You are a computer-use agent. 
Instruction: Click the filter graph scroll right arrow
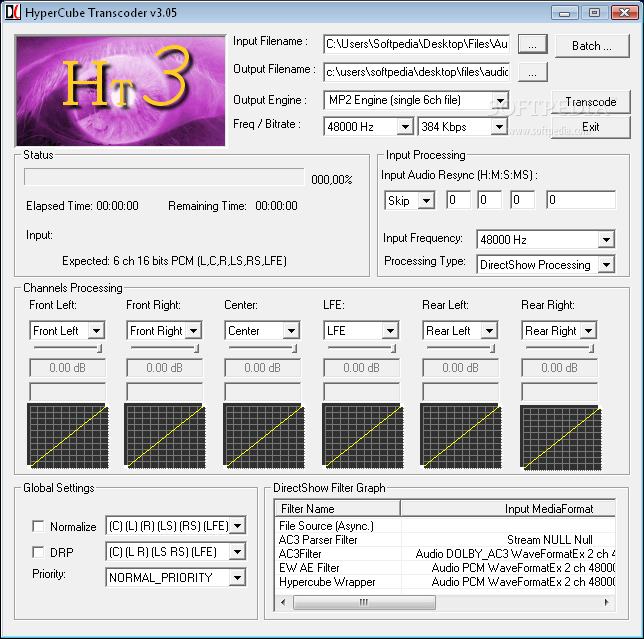(607, 602)
